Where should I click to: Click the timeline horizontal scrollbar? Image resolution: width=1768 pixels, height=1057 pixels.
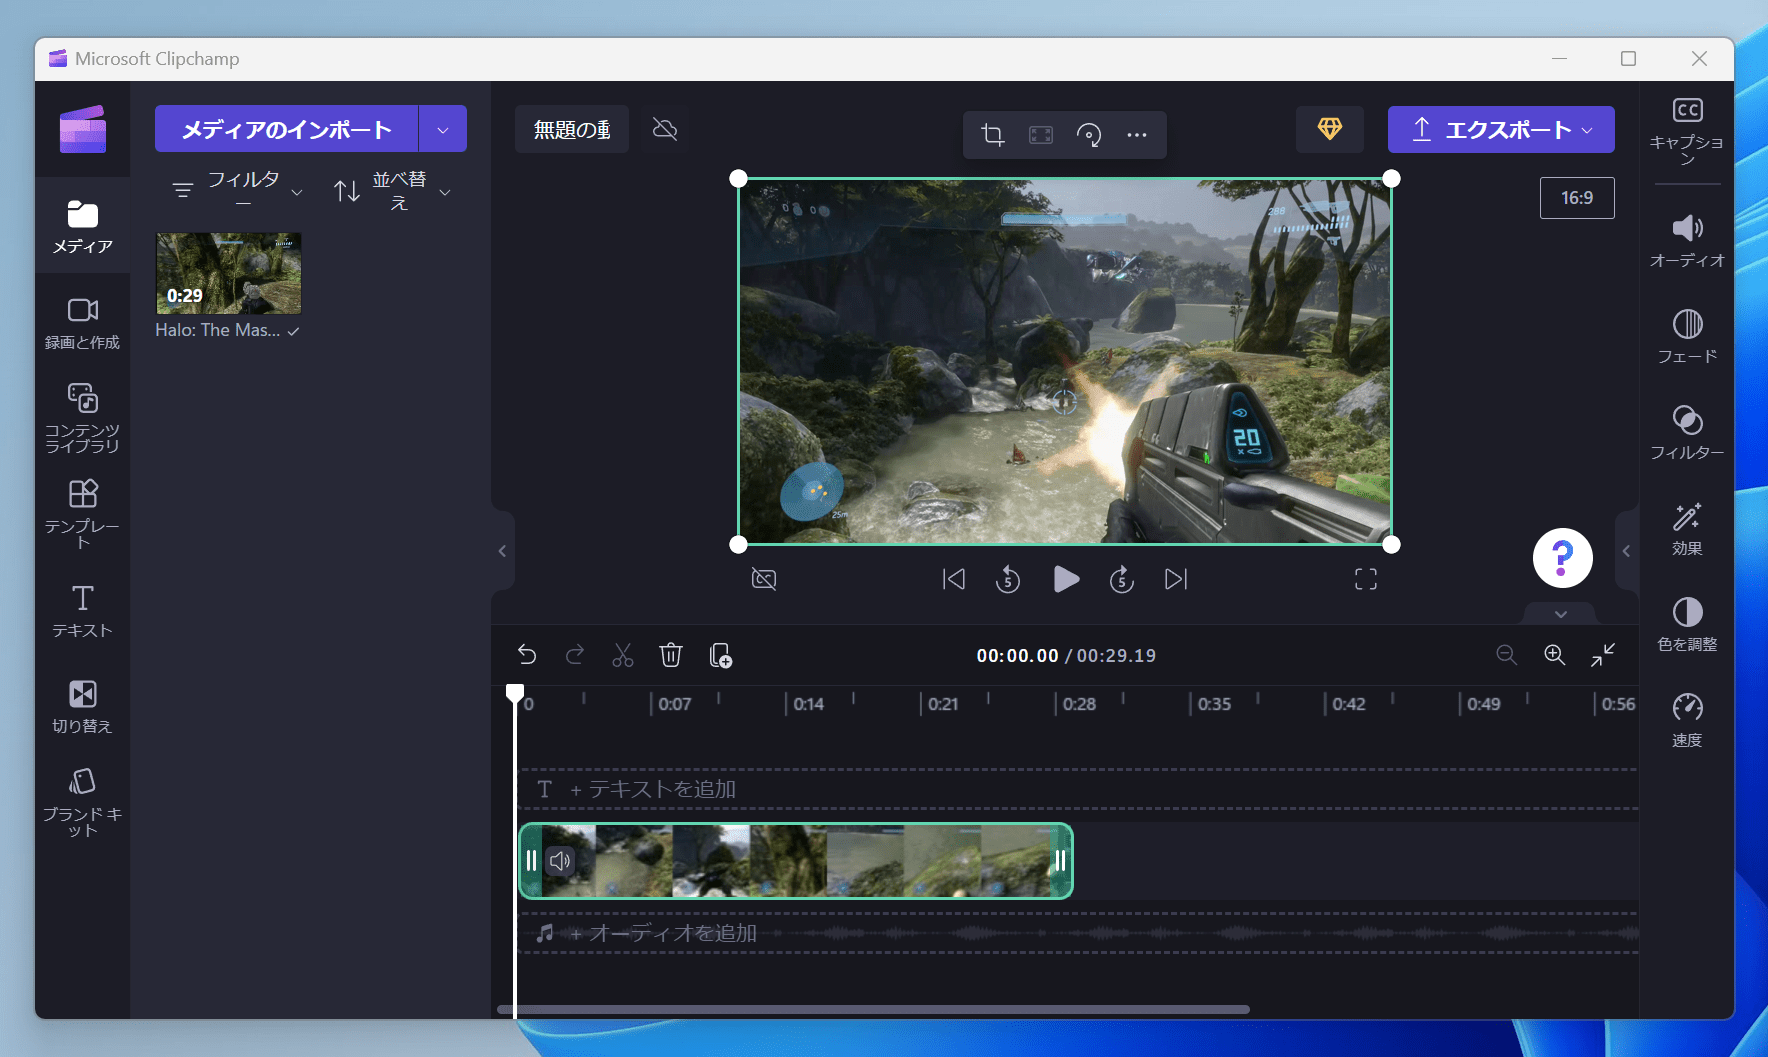[873, 1009]
